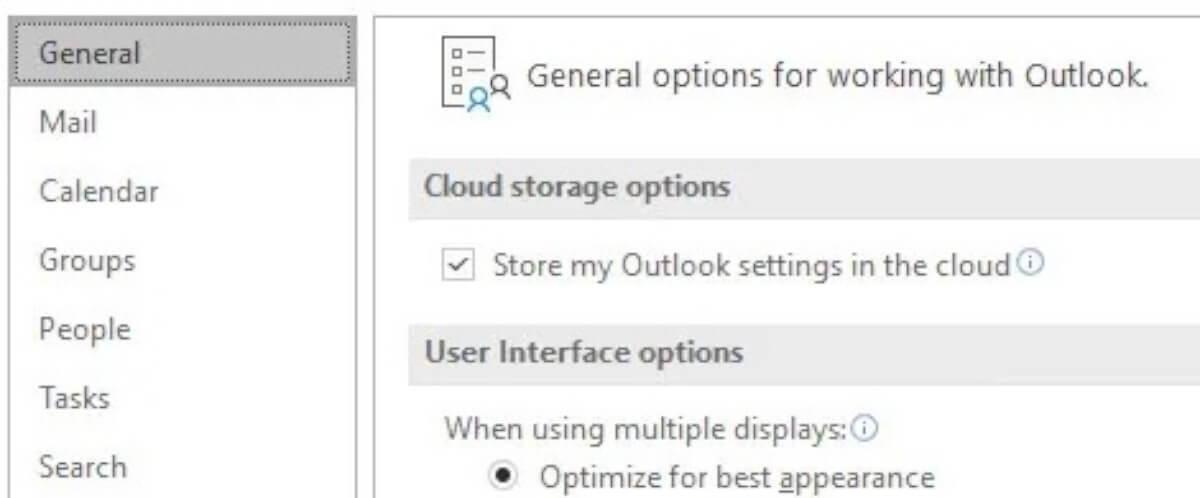1200x498 pixels.
Task: Click 'When using multiple displays' label
Action: (x=645, y=429)
